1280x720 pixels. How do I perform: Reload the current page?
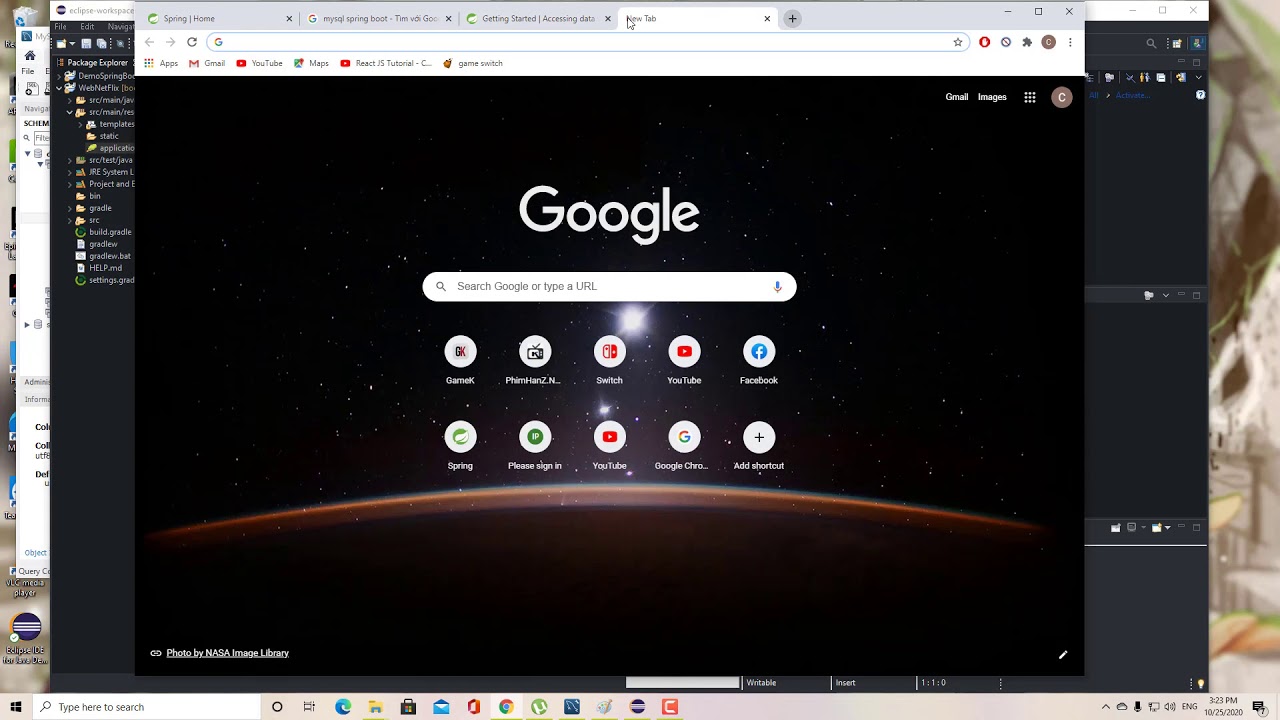coord(192,42)
